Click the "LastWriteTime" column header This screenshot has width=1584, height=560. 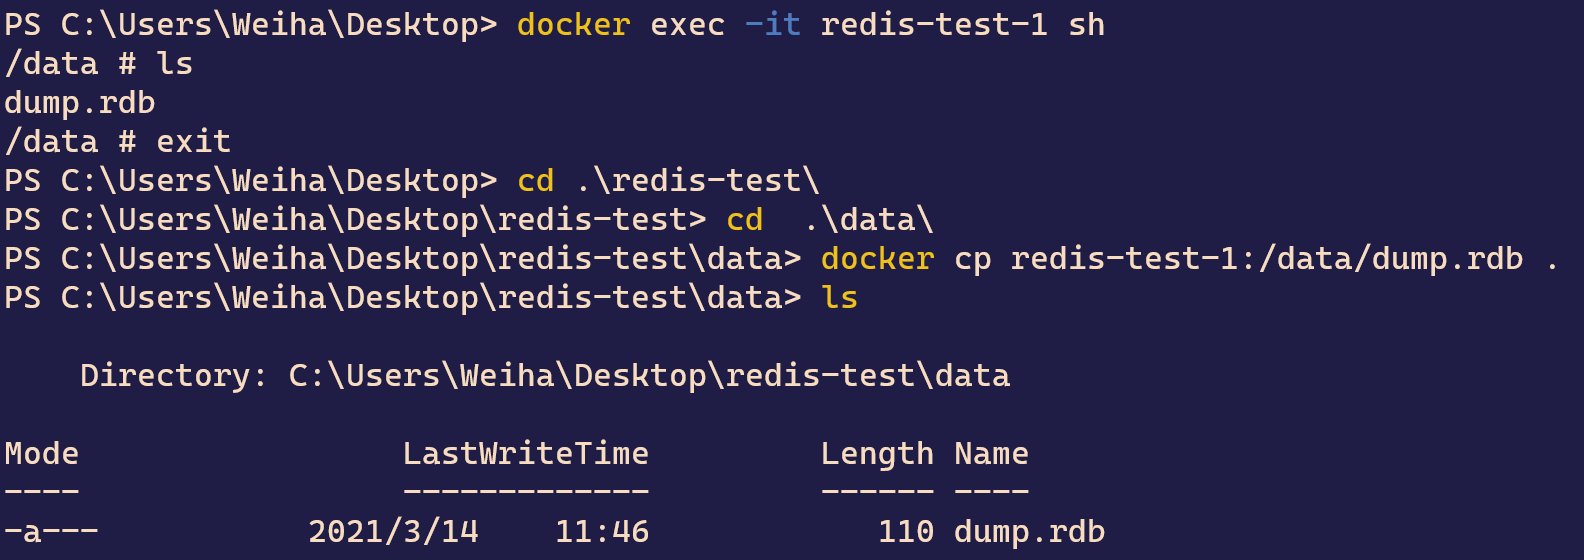(525, 454)
